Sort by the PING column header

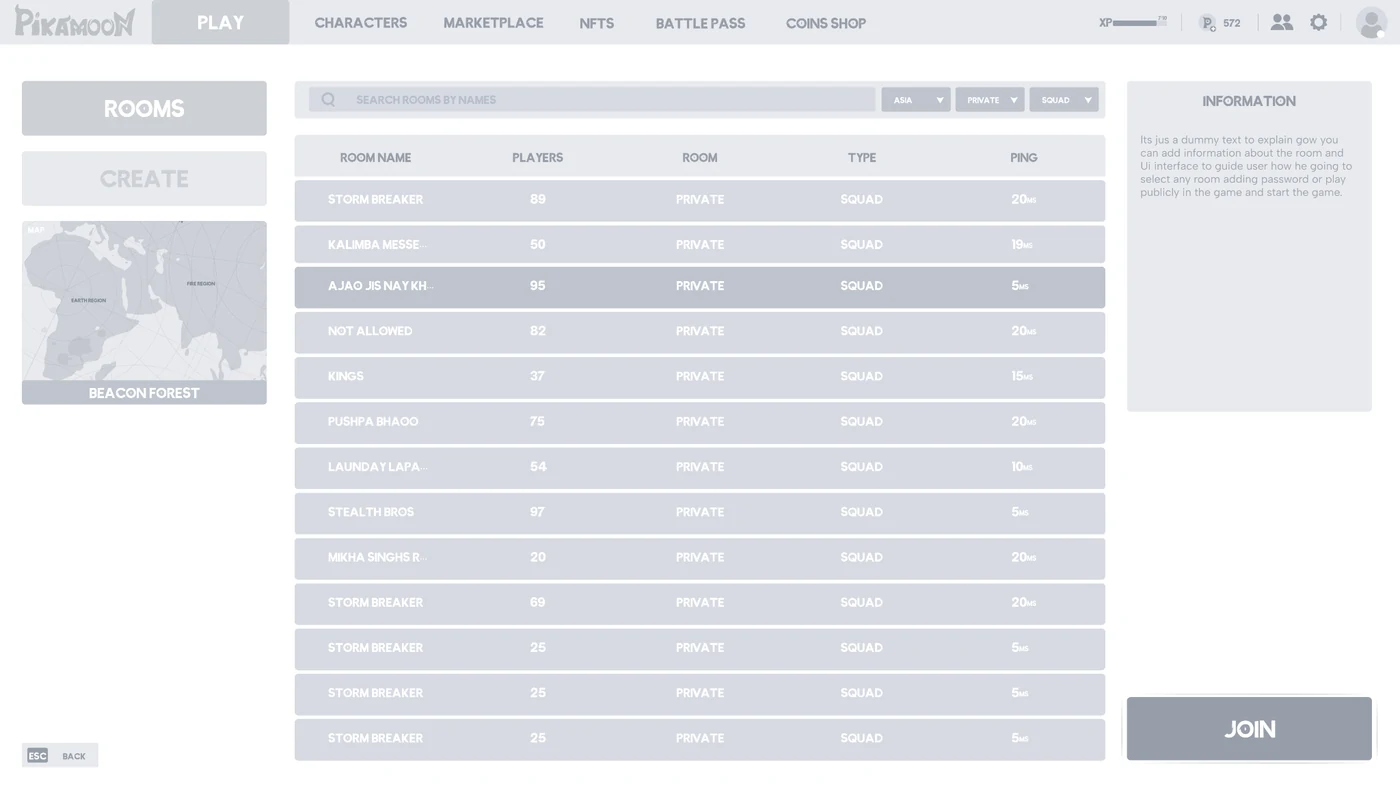[1023, 157]
